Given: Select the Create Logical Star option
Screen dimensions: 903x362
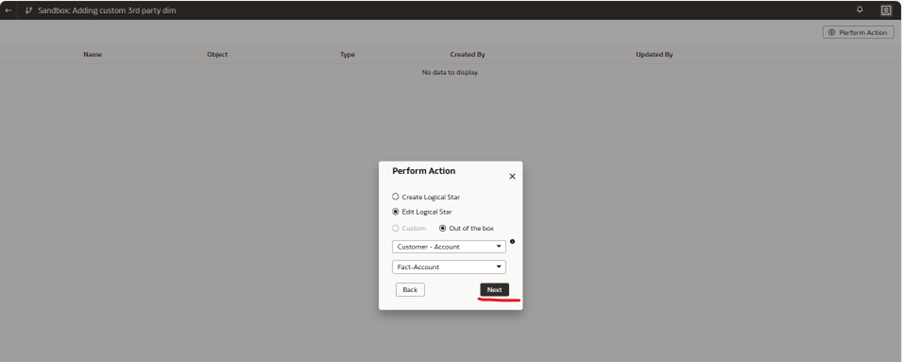Looking at the screenshot, I should tap(426, 197).
